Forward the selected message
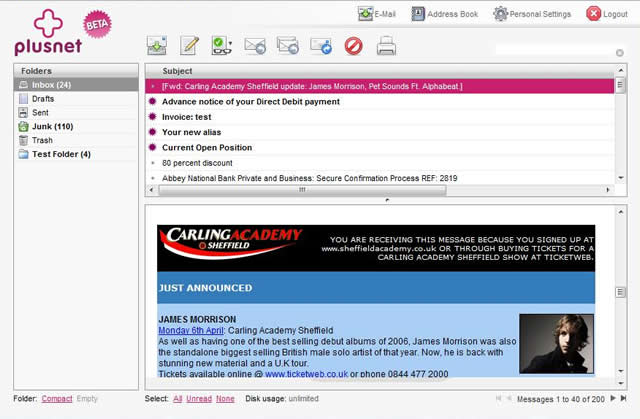The height and width of the screenshot is (419, 640). tap(321, 46)
